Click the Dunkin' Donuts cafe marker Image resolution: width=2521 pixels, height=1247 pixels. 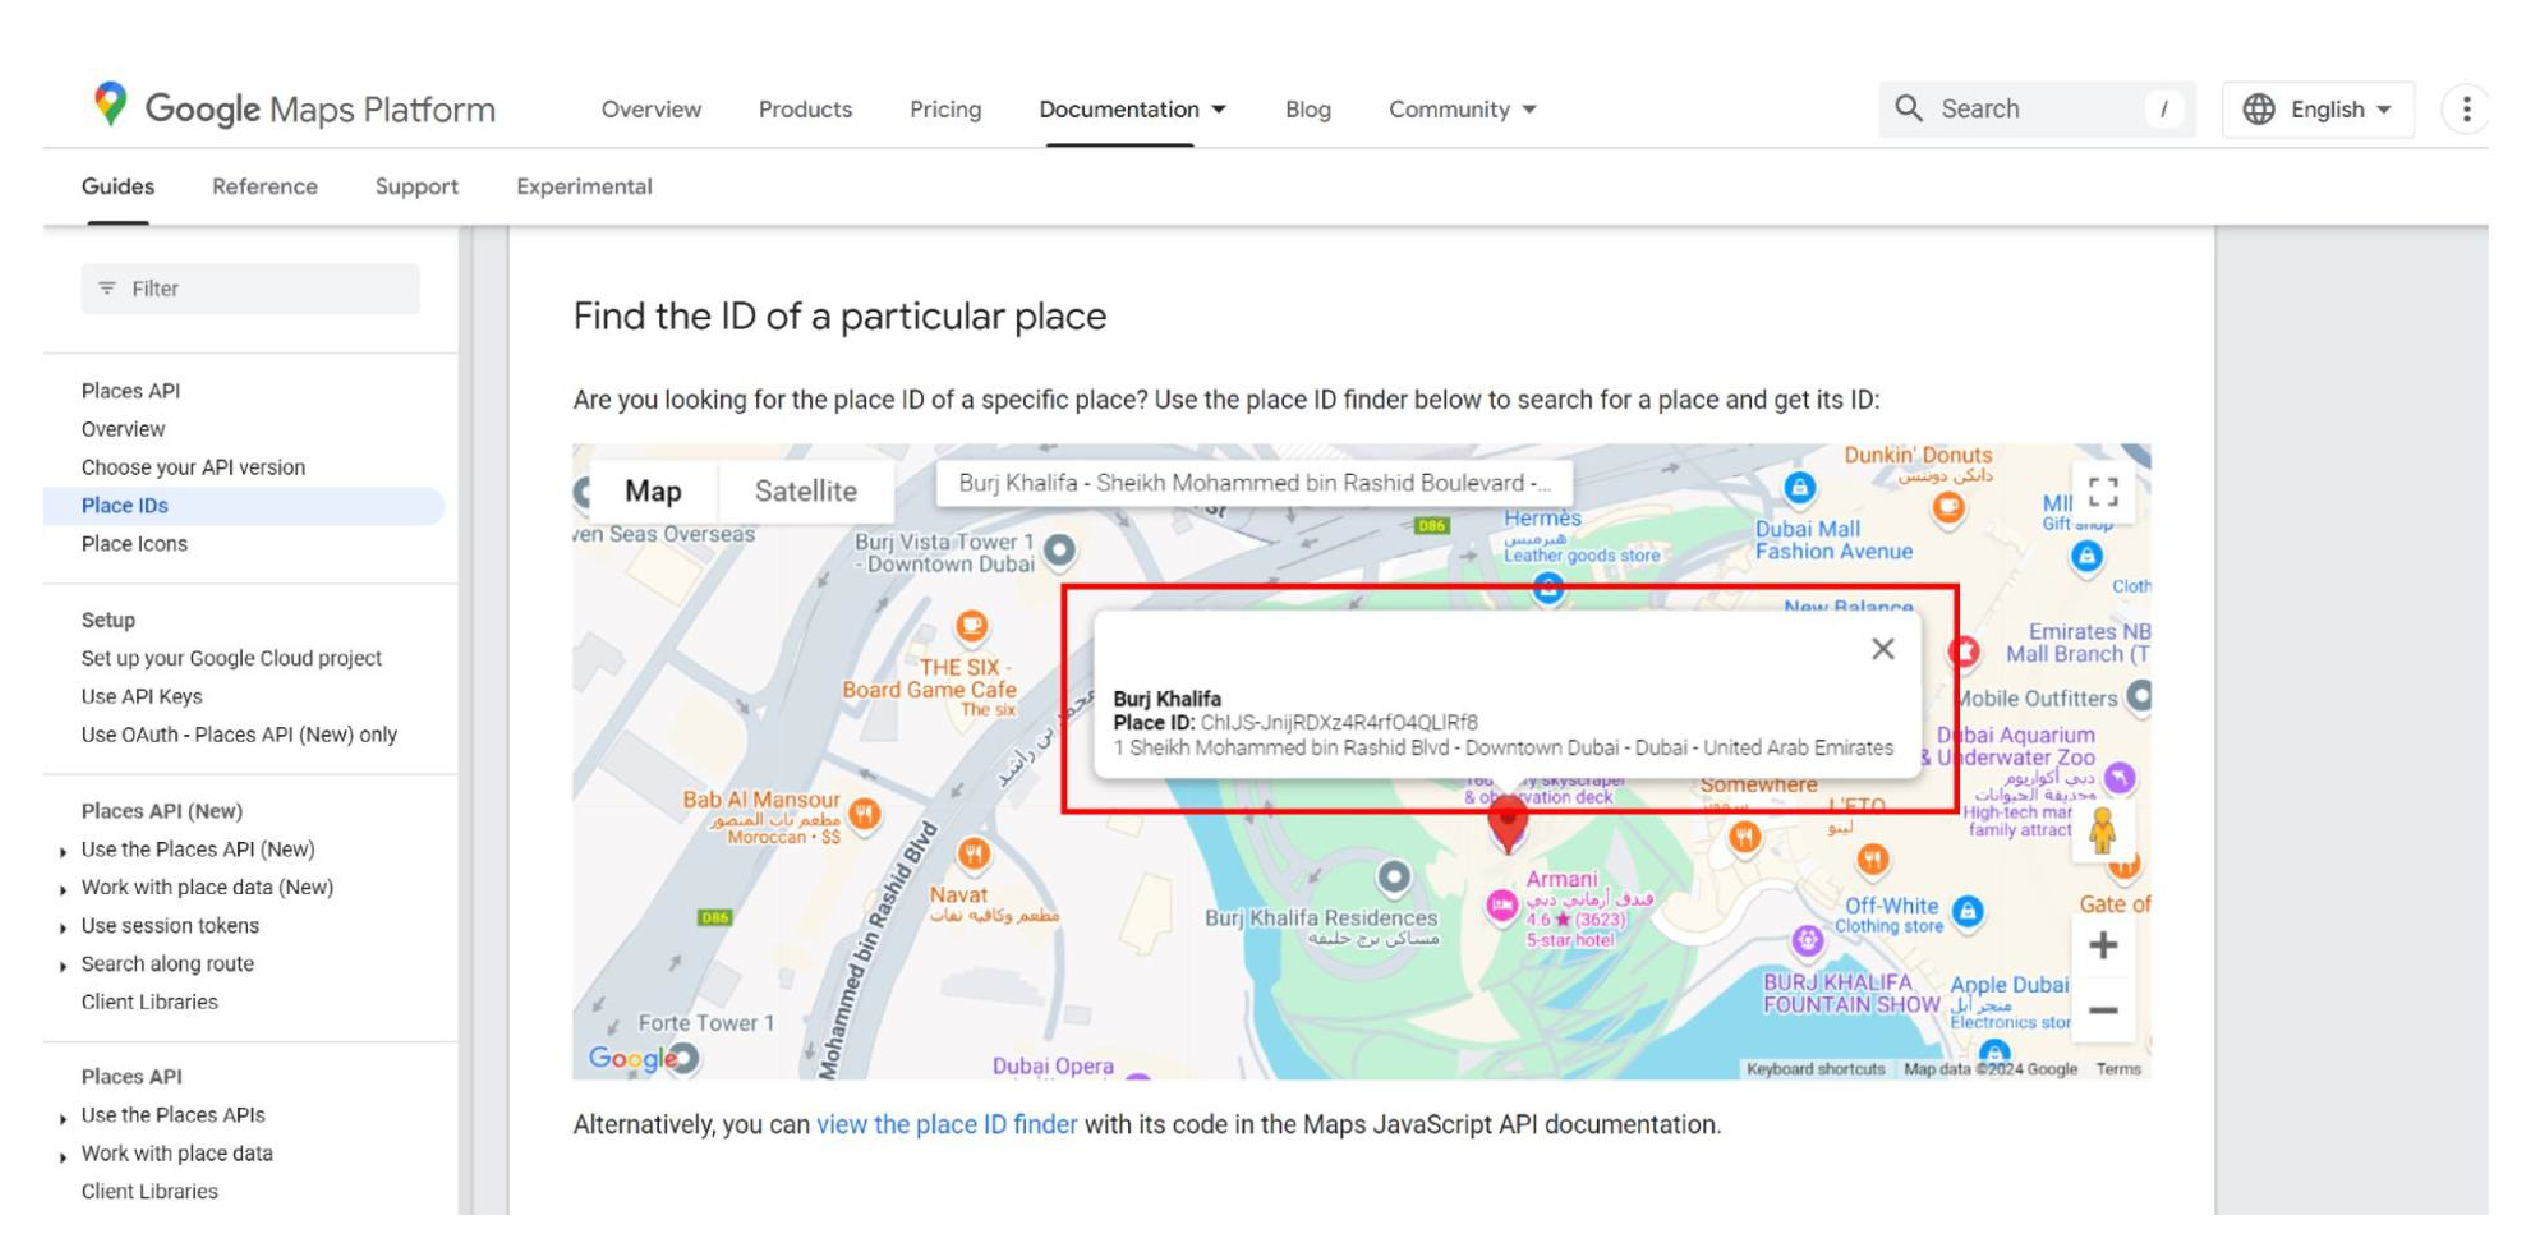[1947, 507]
